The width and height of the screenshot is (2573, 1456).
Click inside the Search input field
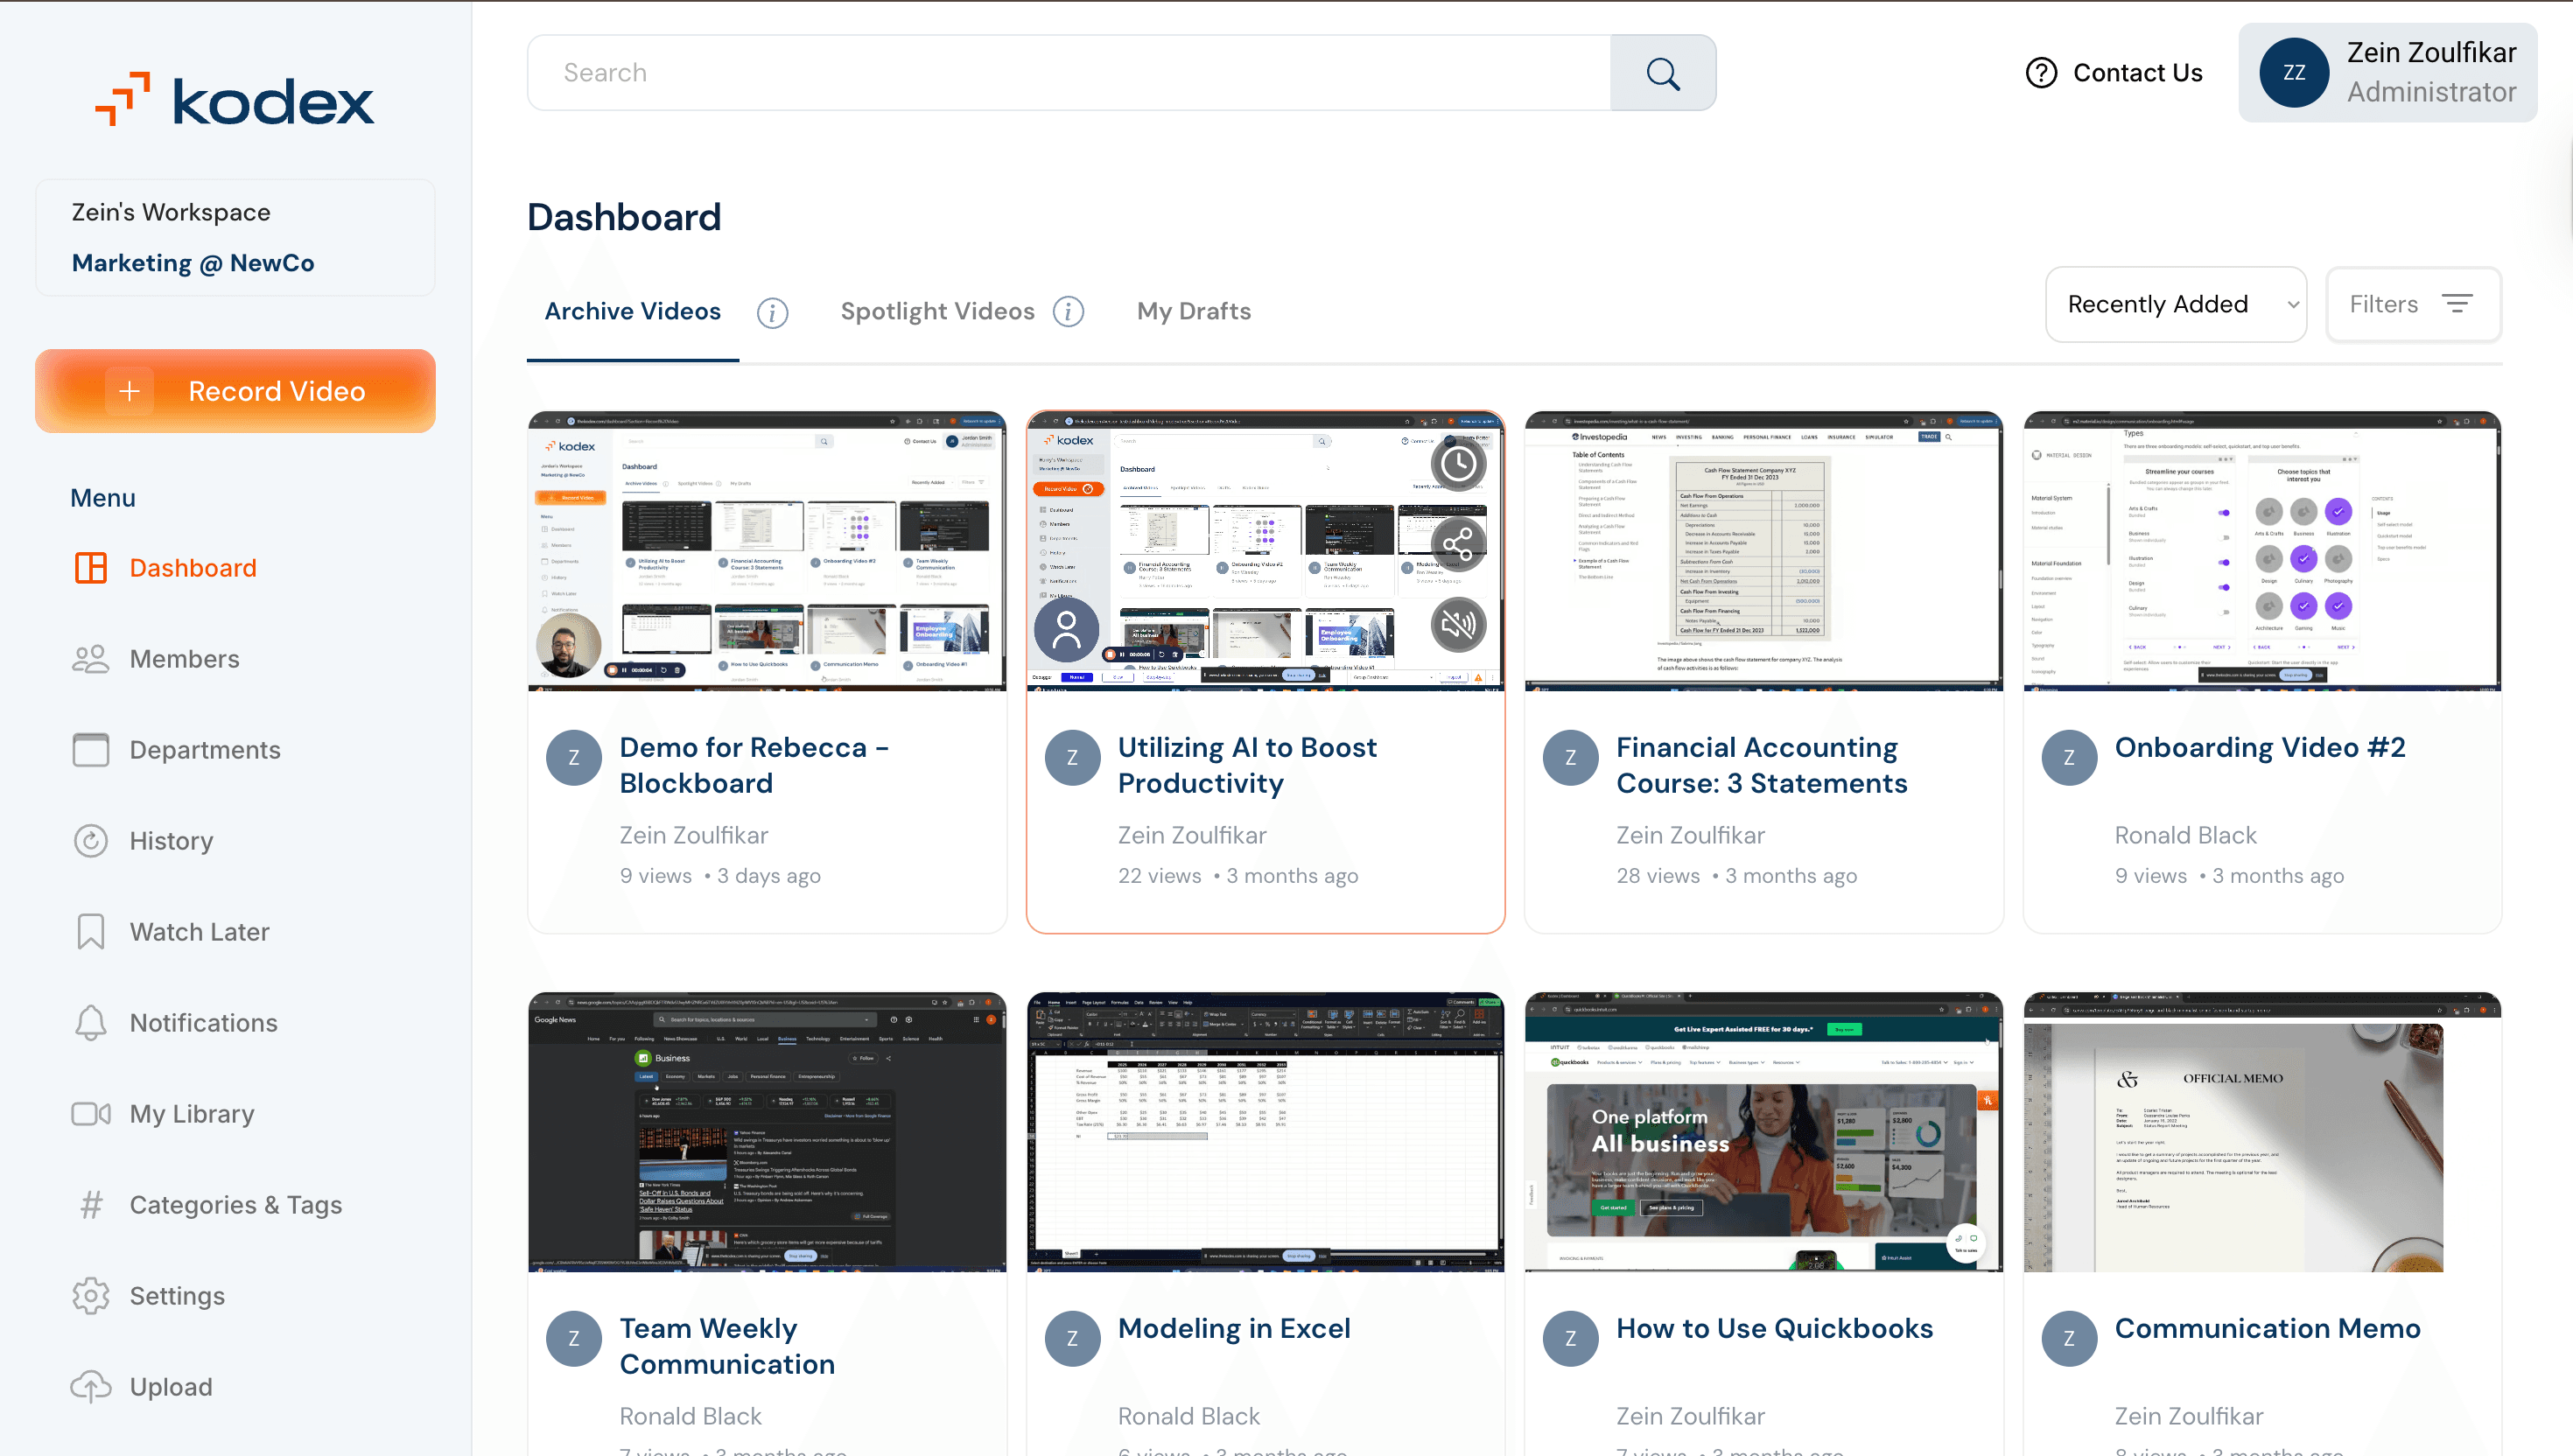[1069, 73]
